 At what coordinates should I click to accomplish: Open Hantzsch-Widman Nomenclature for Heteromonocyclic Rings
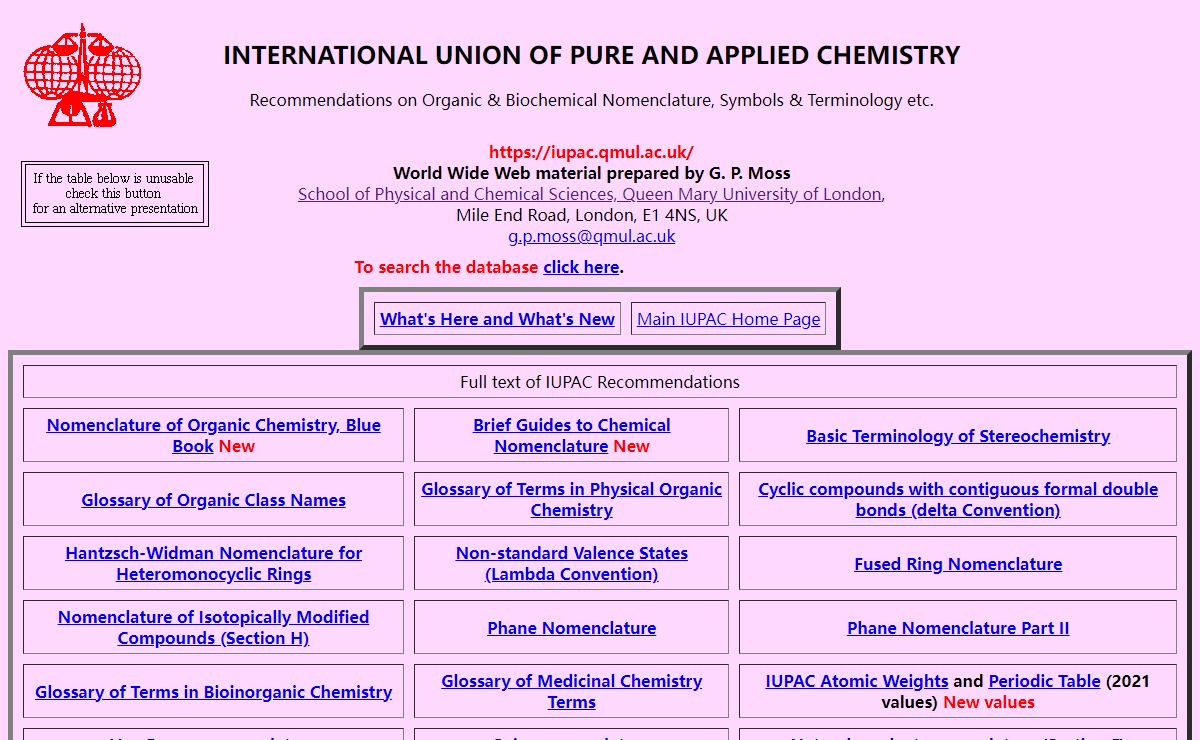coord(213,563)
